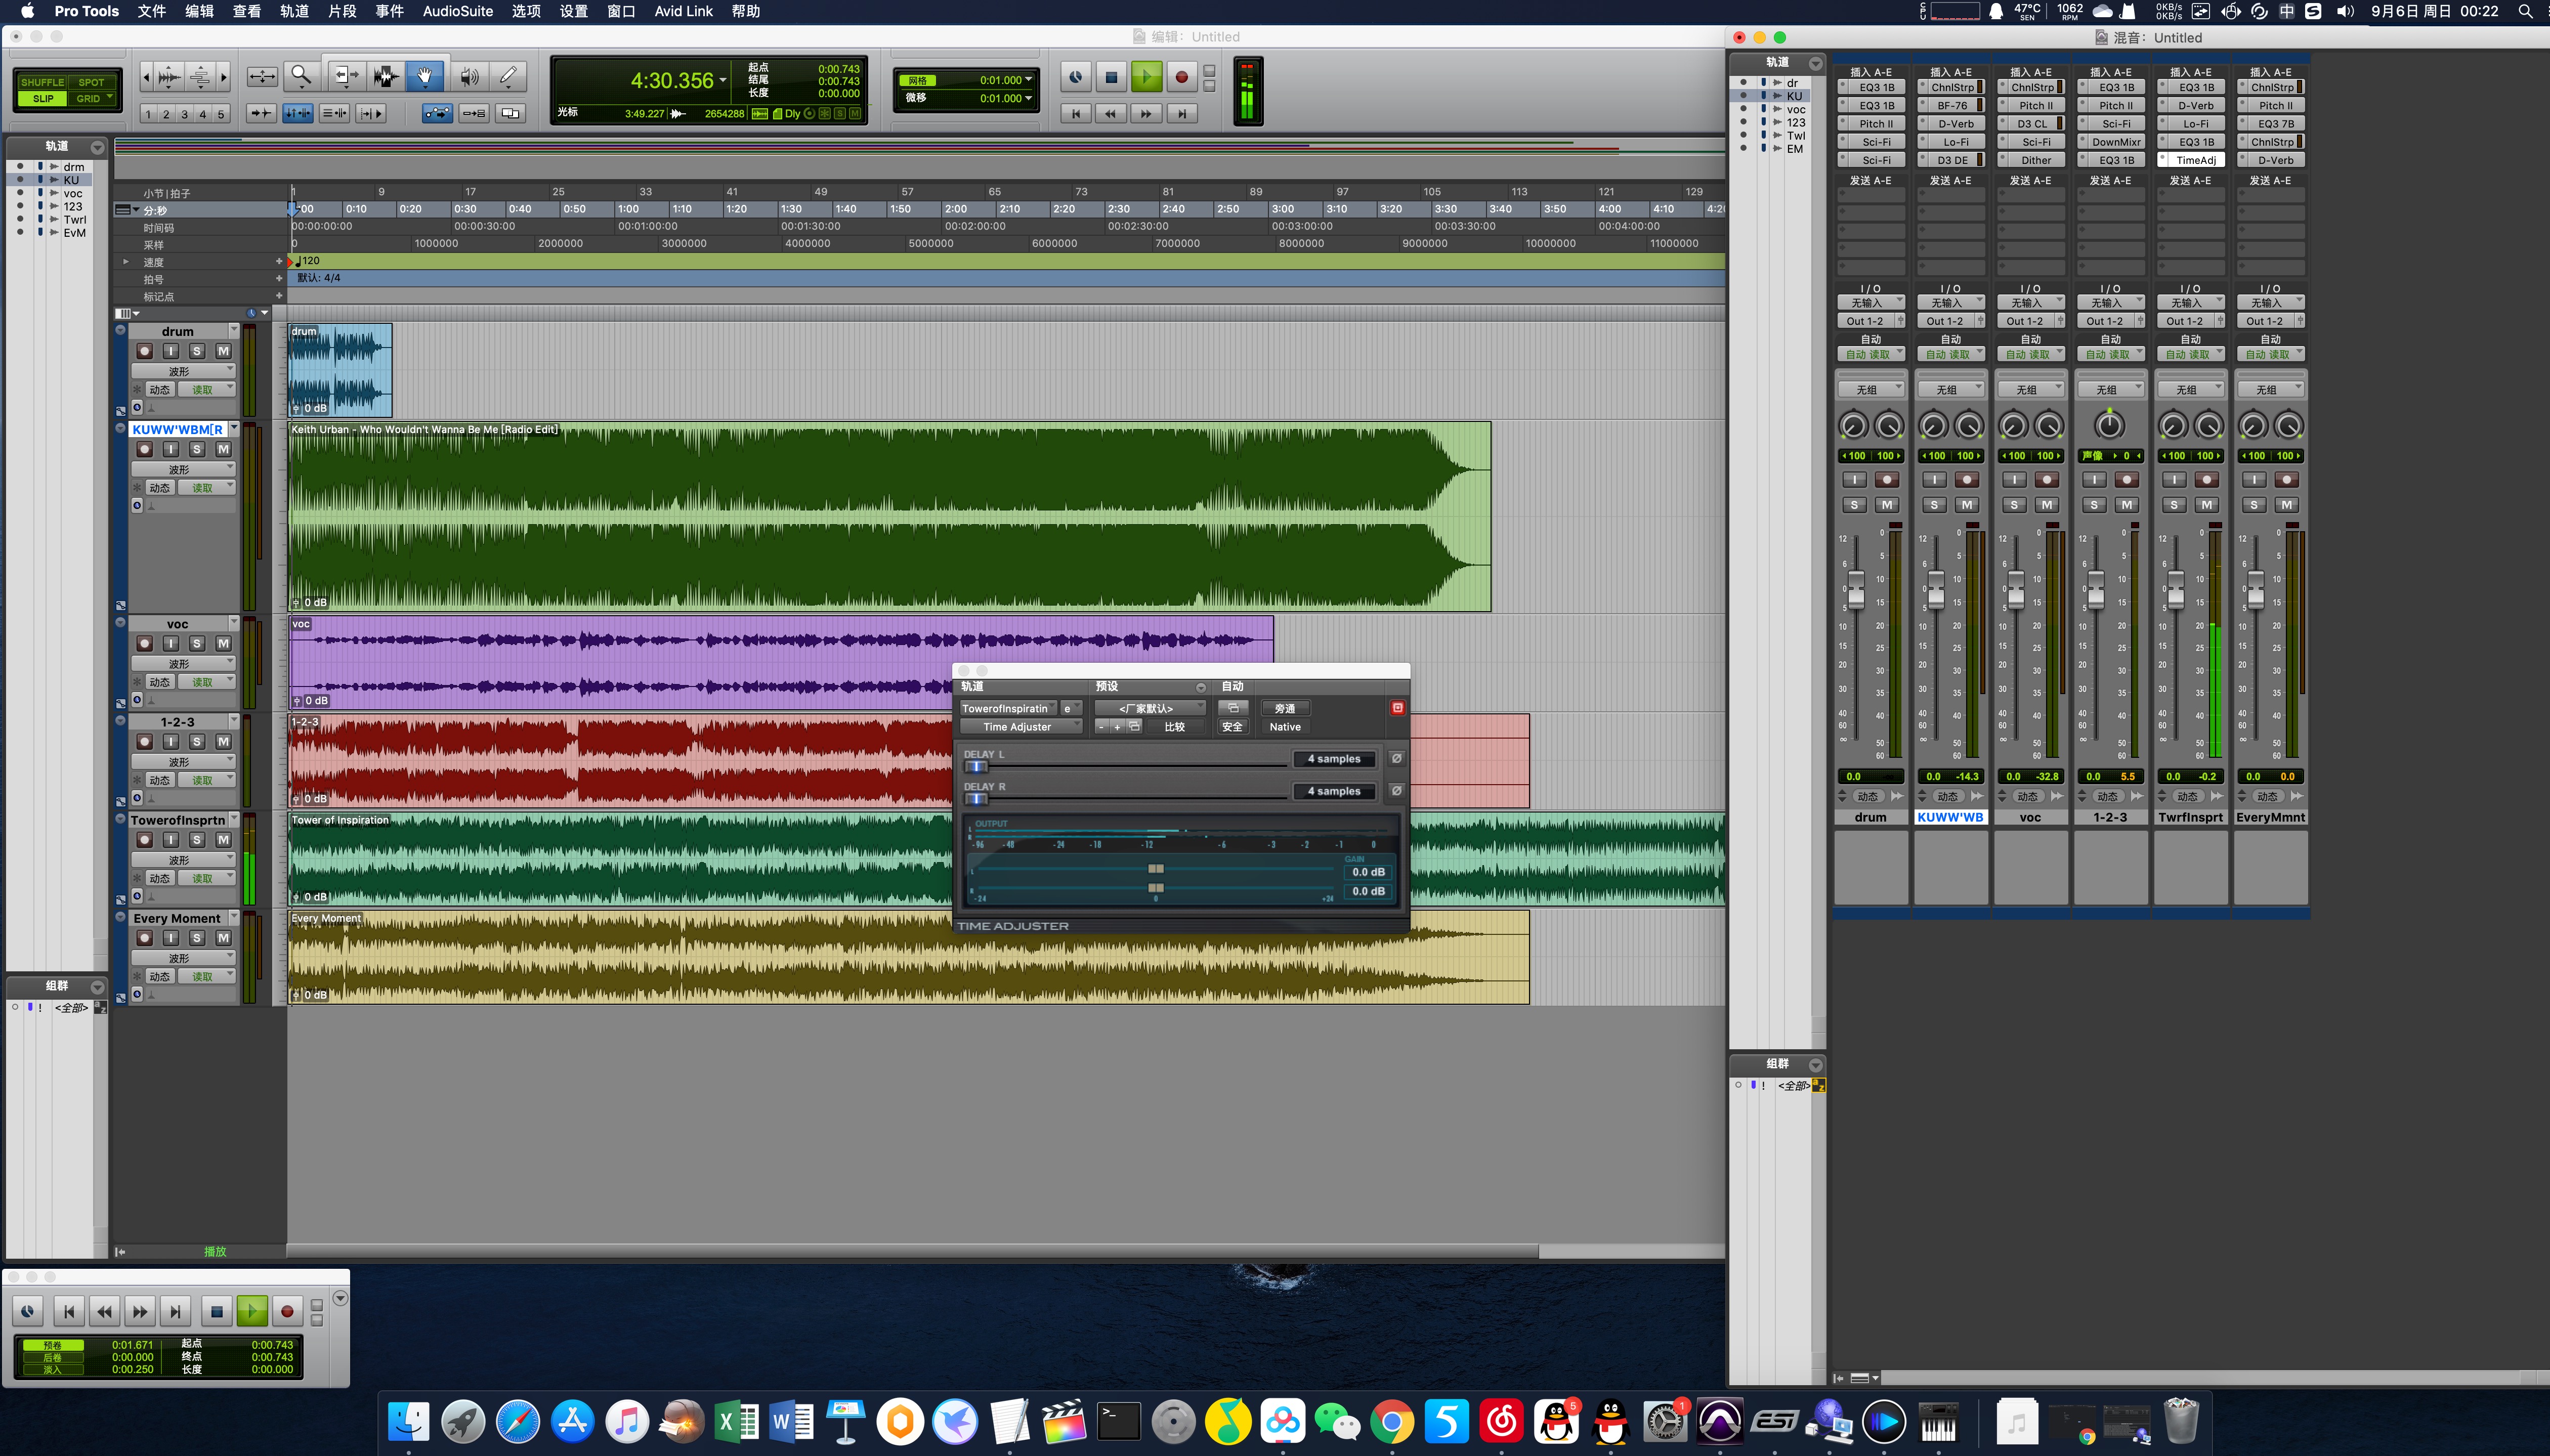Toggle input monitoring on KUWW'WBM track
The height and width of the screenshot is (1456, 2550).
171,449
